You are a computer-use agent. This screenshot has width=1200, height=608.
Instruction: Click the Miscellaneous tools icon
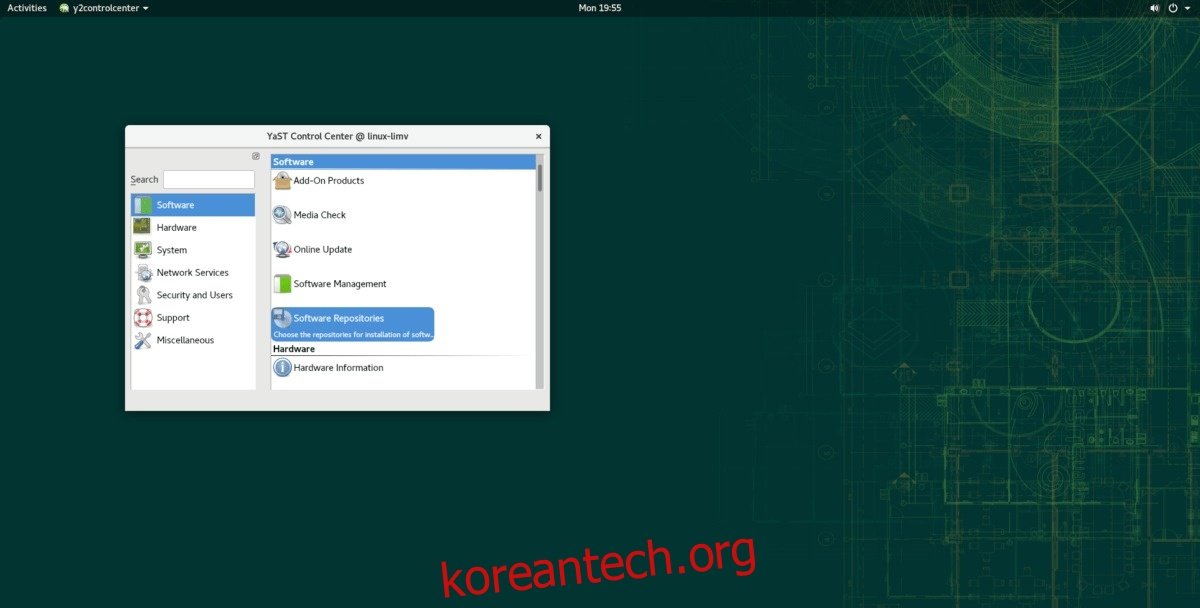pyautogui.click(x=143, y=340)
